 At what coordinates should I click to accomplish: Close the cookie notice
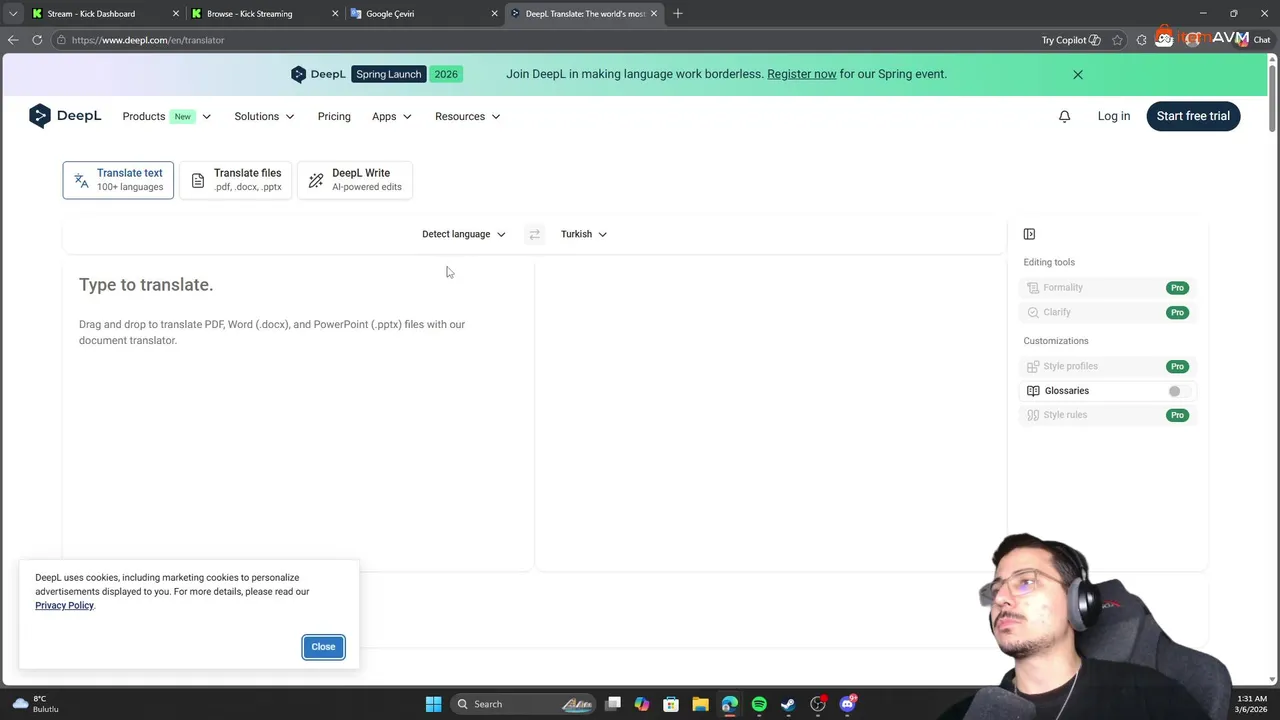(323, 647)
